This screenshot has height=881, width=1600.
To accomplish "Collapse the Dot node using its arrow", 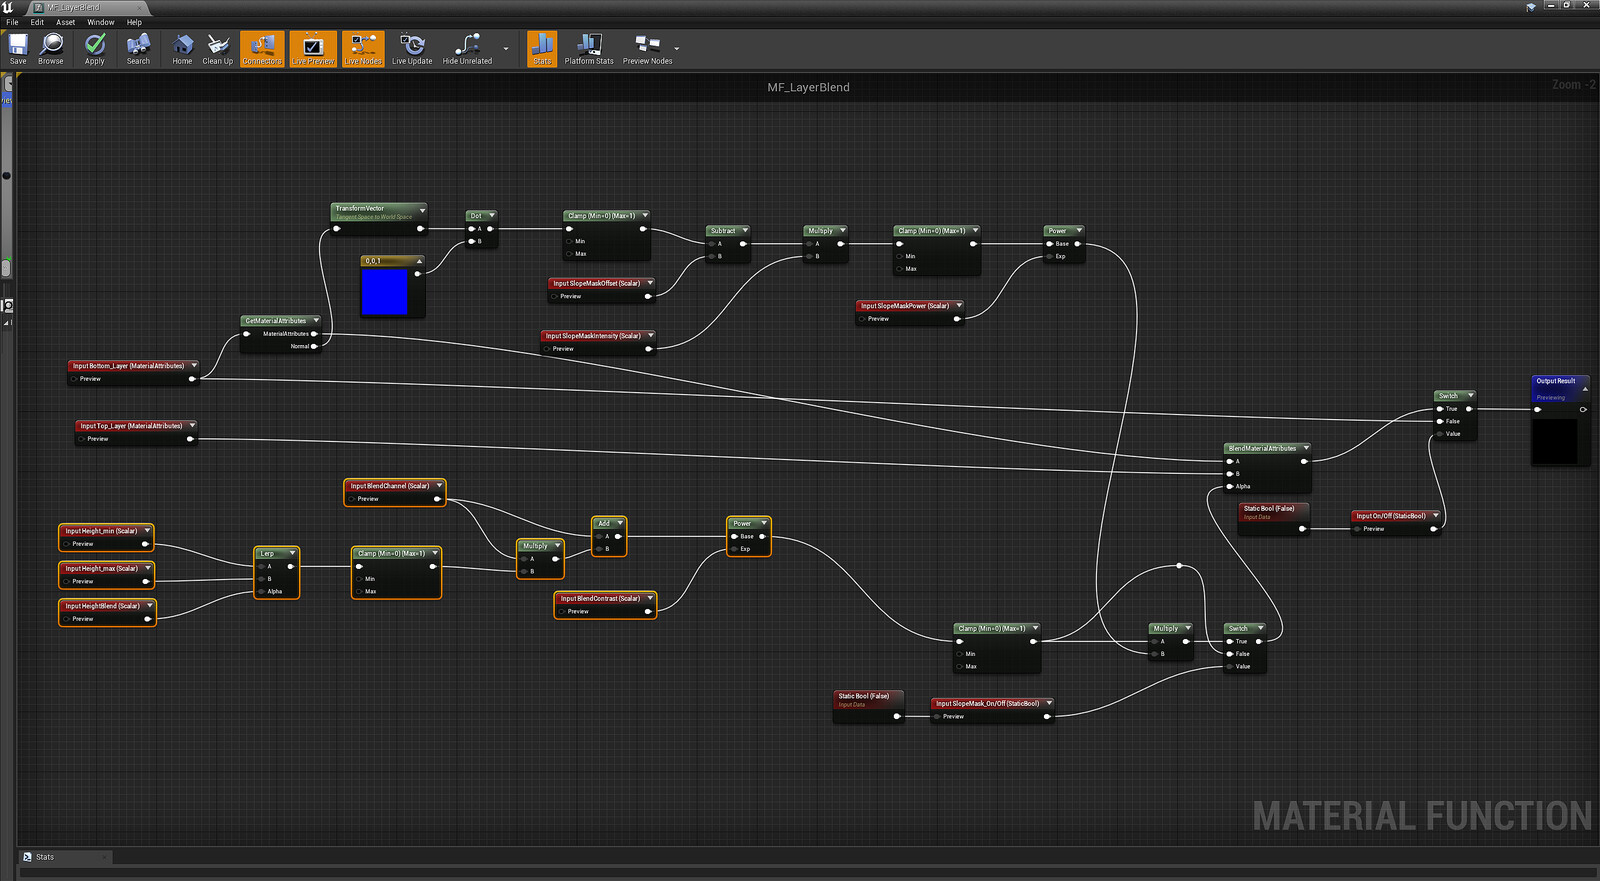I will (x=491, y=215).
